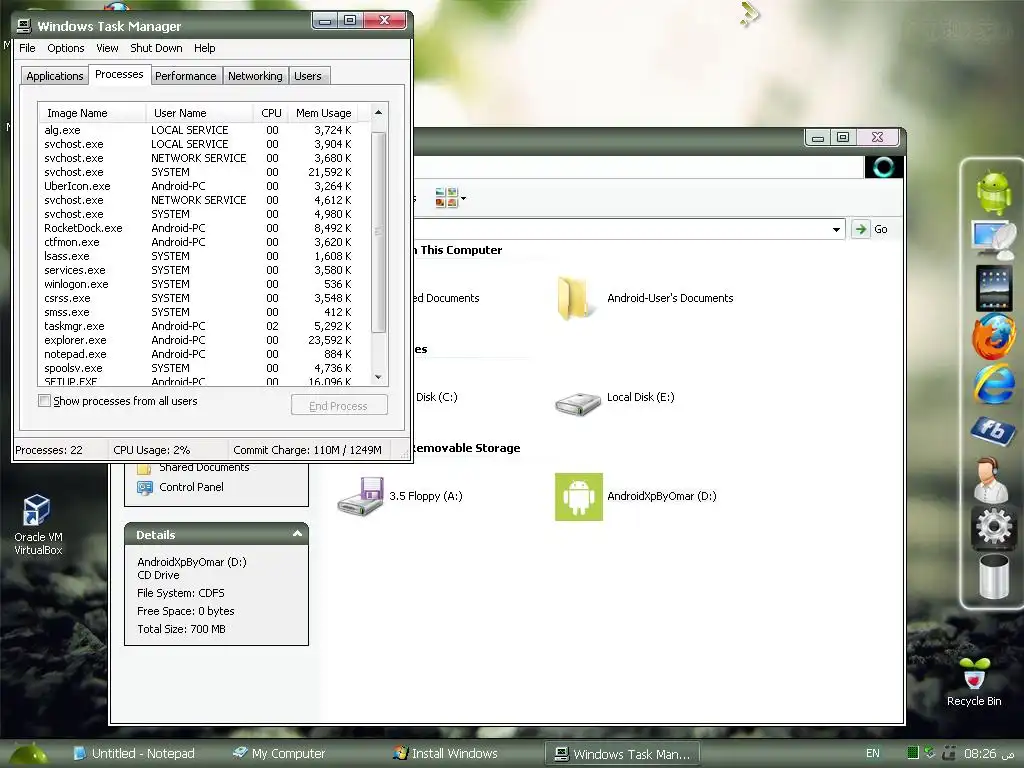
Task: Select the spoolsv.exe process row
Action: tap(204, 368)
